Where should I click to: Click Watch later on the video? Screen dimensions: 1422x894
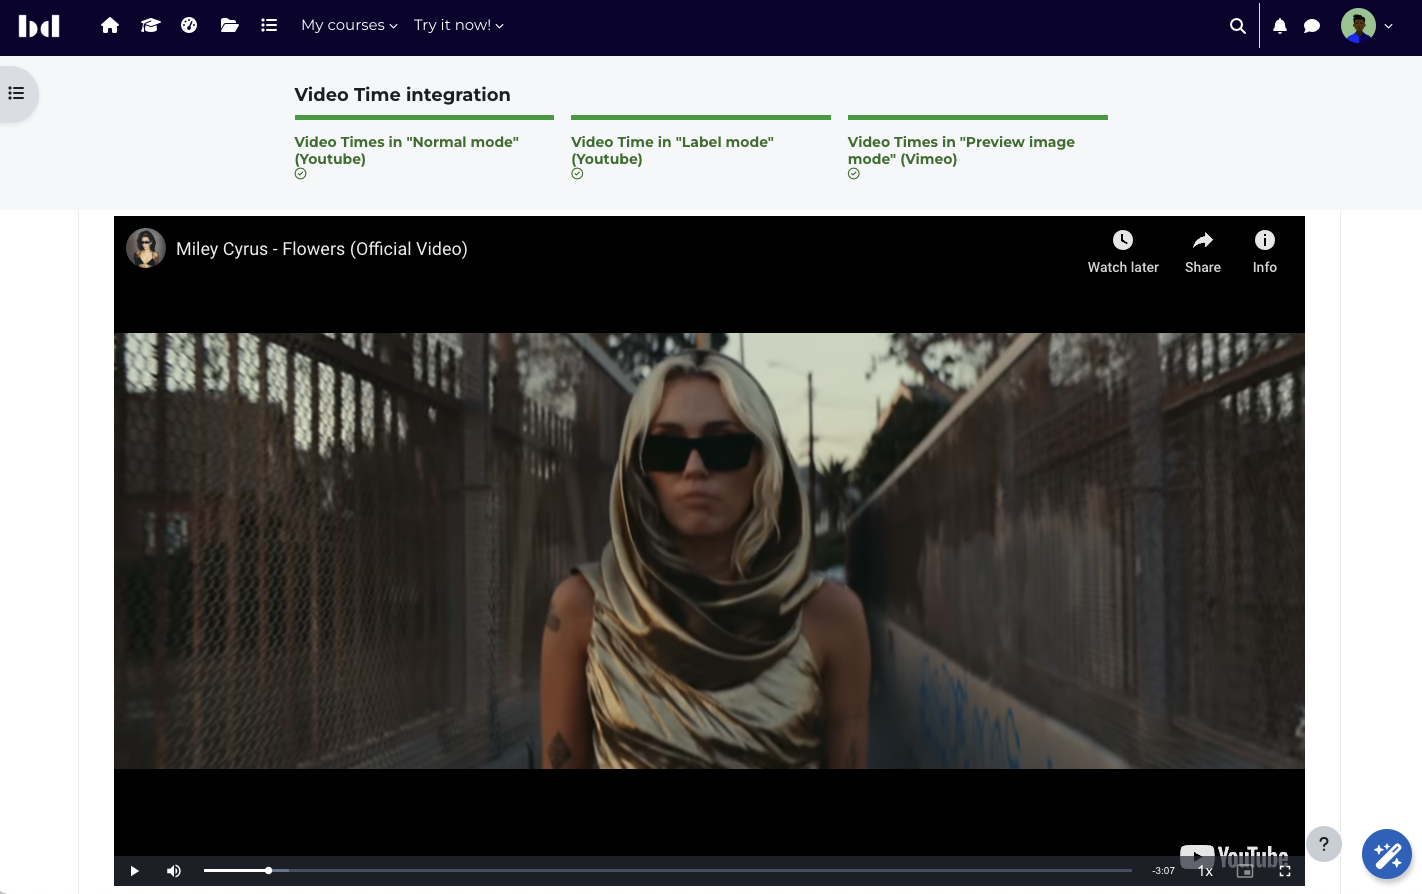point(1123,251)
